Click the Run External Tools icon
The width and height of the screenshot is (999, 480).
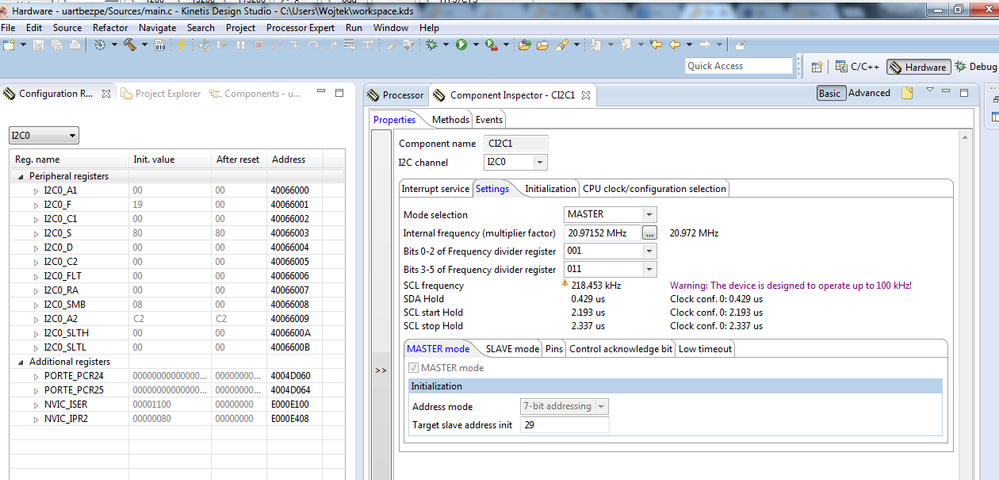pos(492,45)
